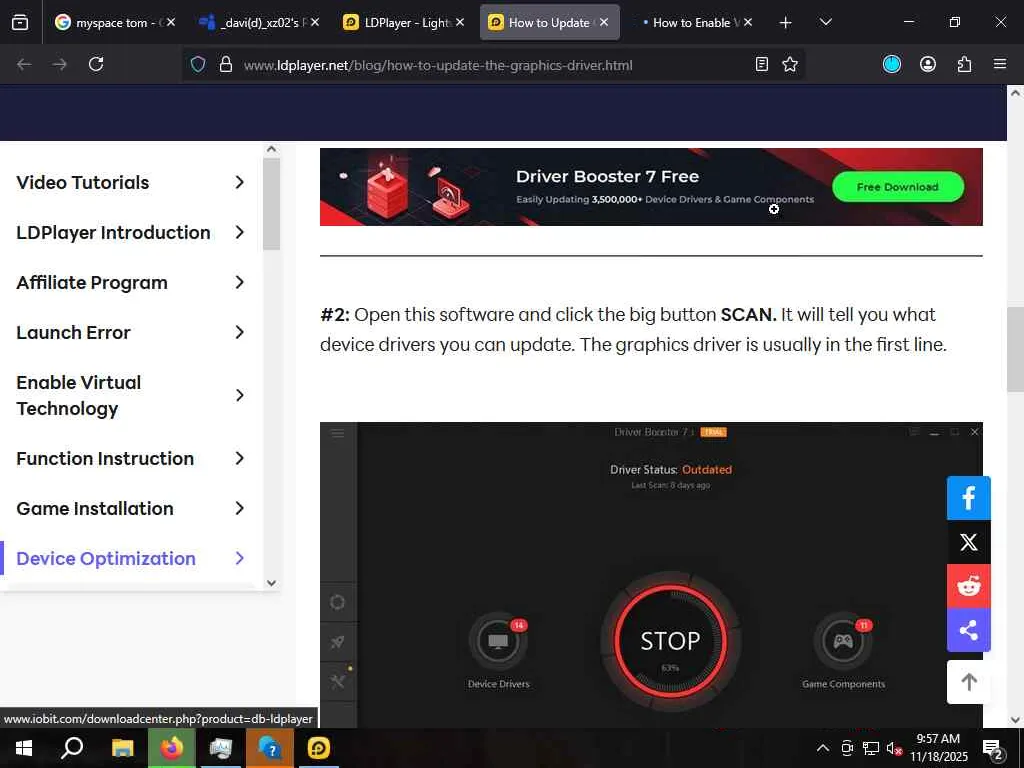Open a new browser tab
This screenshot has height=768, width=1024.
786,23
